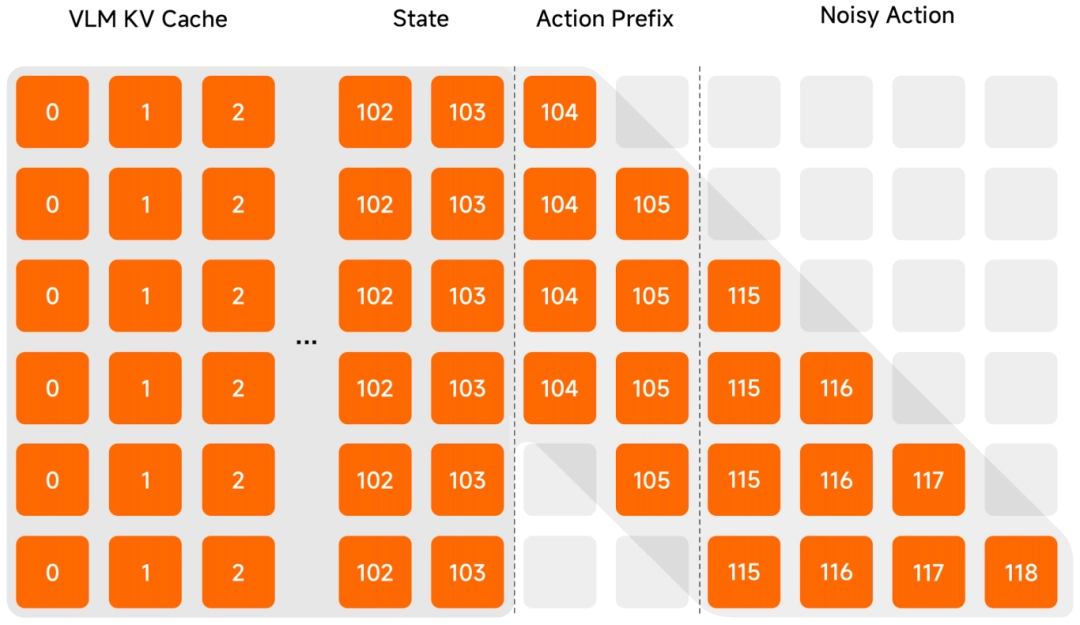Image resolution: width=1080 pixels, height=625 pixels.
Task: Click the 105 cell in the fifth row
Action: [x=652, y=480]
